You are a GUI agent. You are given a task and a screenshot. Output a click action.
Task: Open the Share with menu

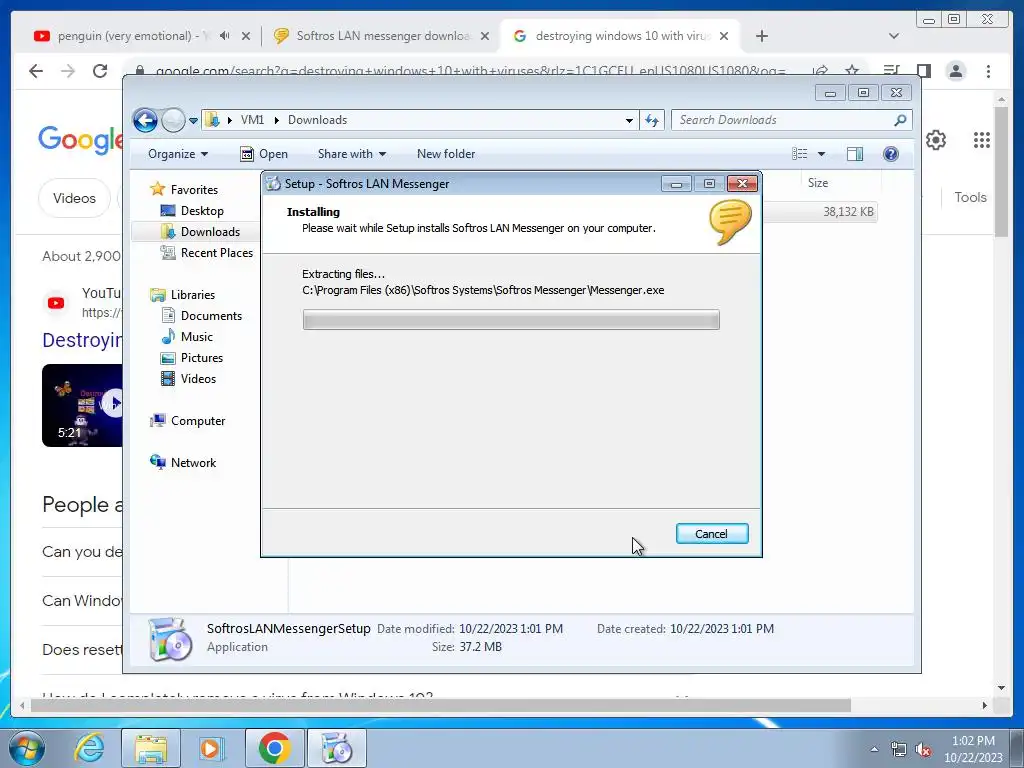tap(351, 154)
